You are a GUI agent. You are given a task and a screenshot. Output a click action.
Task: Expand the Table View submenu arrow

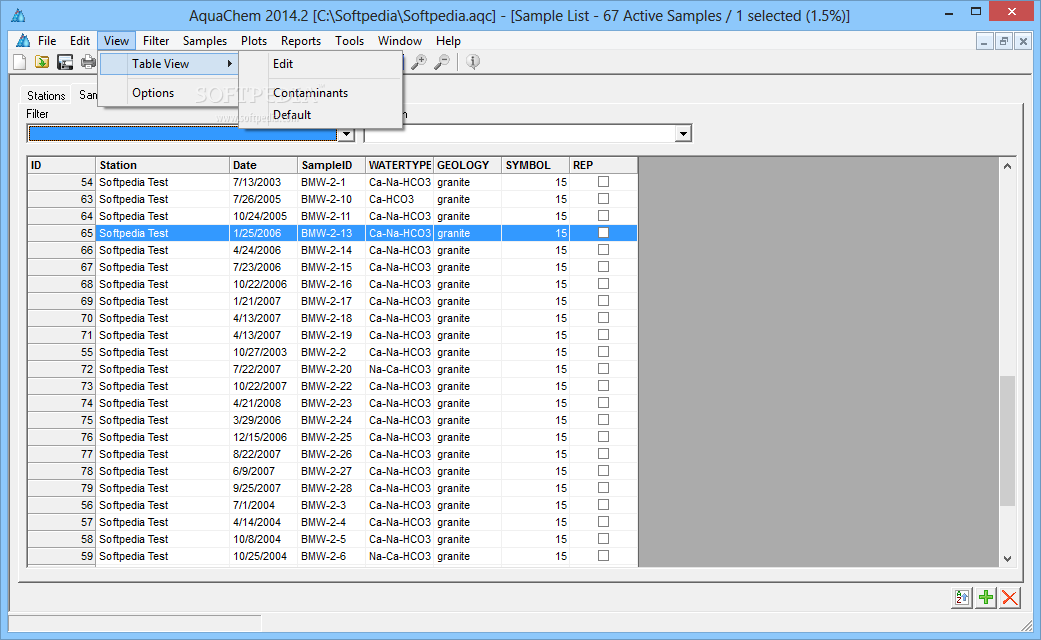point(230,64)
